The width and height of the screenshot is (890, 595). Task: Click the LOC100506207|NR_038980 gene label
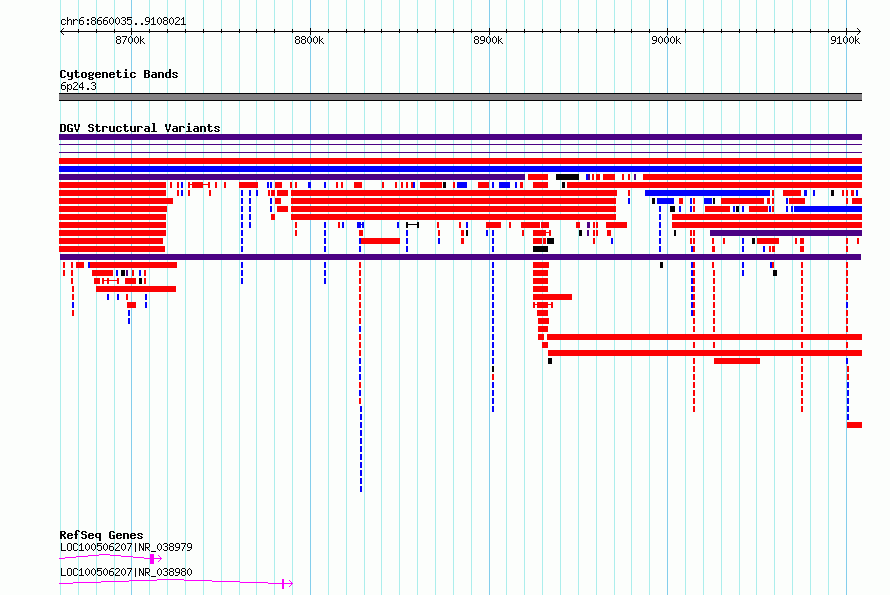click(126, 572)
